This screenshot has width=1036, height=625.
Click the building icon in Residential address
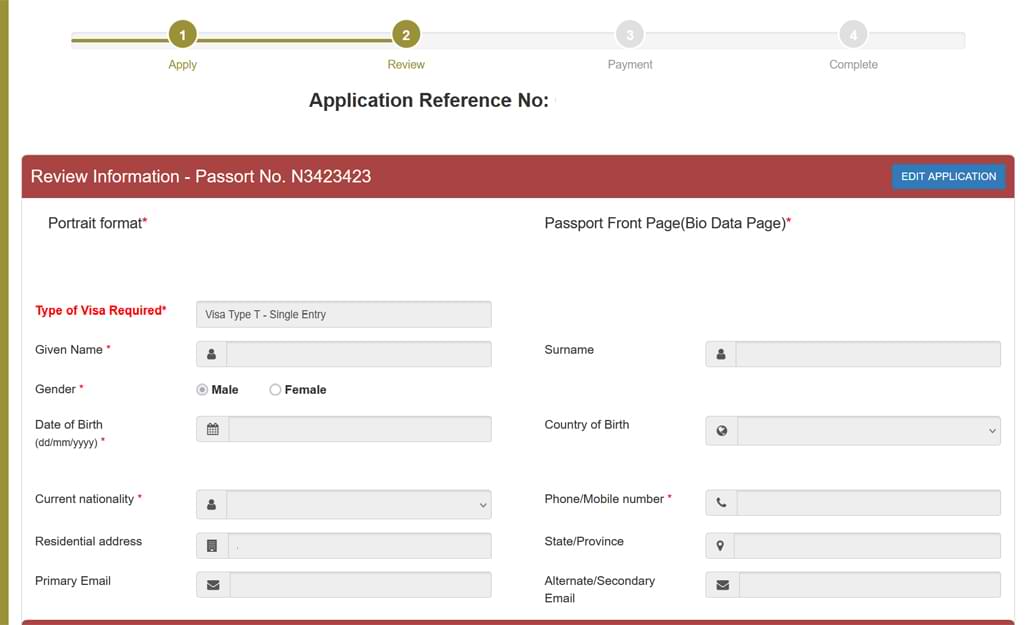click(x=212, y=545)
